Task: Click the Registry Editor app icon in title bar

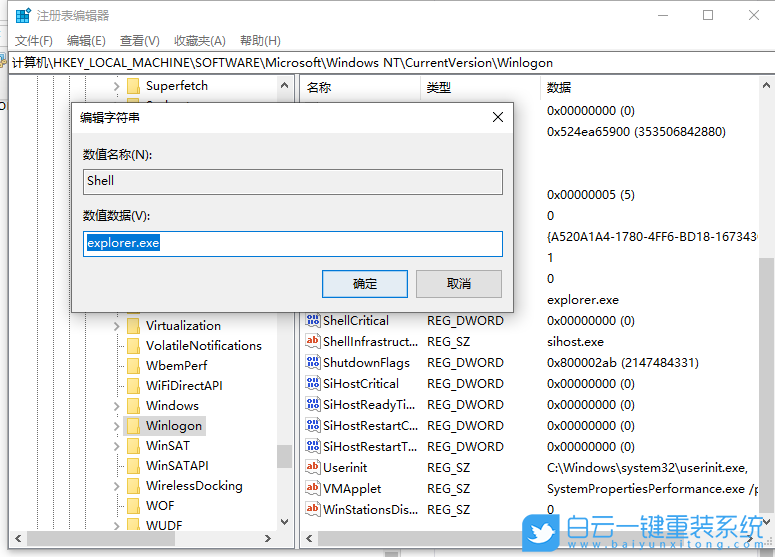Action: pyautogui.click(x=23, y=15)
